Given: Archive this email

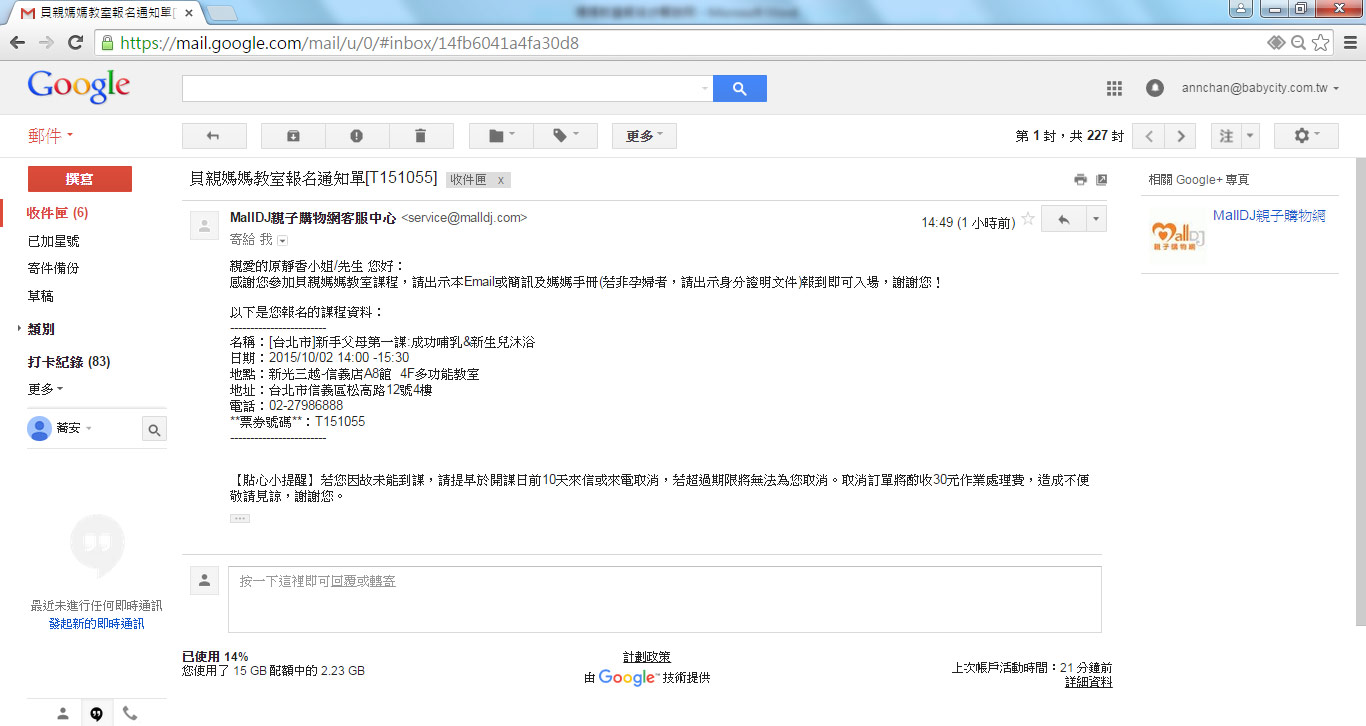Looking at the screenshot, I should (293, 135).
